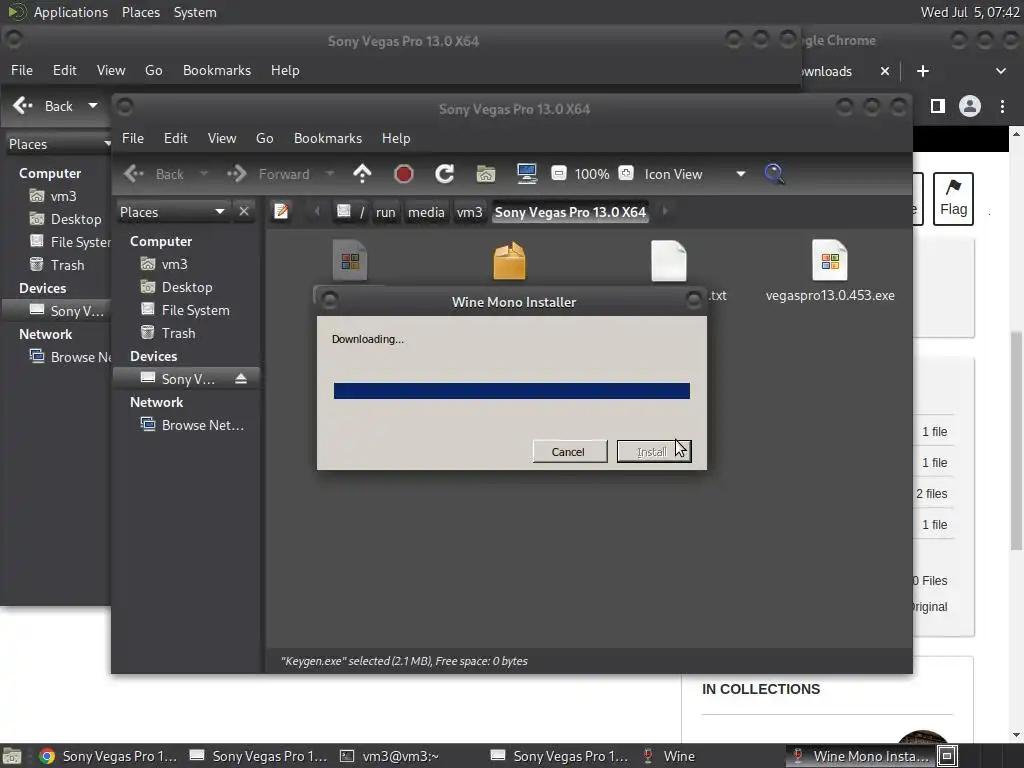1024x768 pixels.
Task: Open View menu in front file manager
Action: pyautogui.click(x=222, y=138)
